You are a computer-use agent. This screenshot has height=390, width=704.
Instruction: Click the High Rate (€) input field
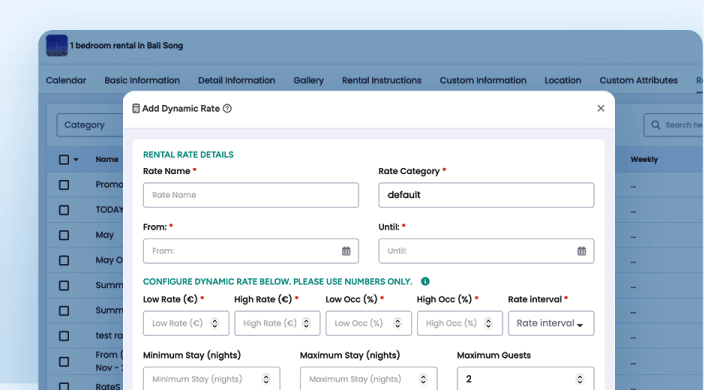[x=277, y=323]
